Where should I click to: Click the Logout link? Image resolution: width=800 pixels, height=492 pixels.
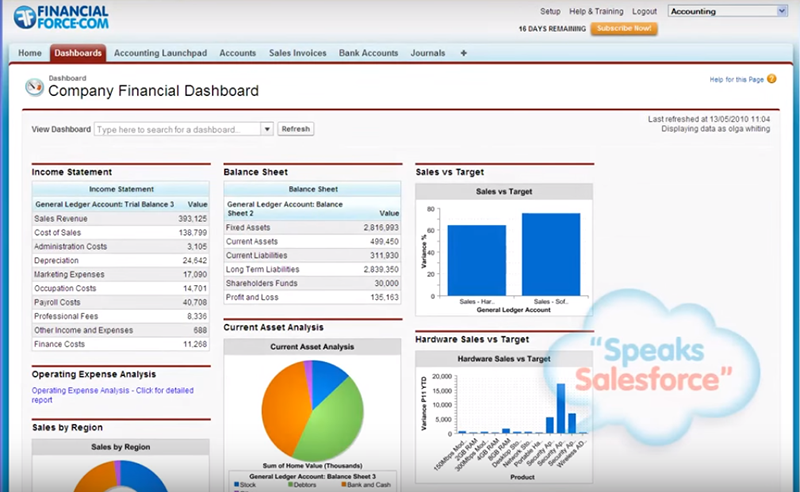point(644,12)
